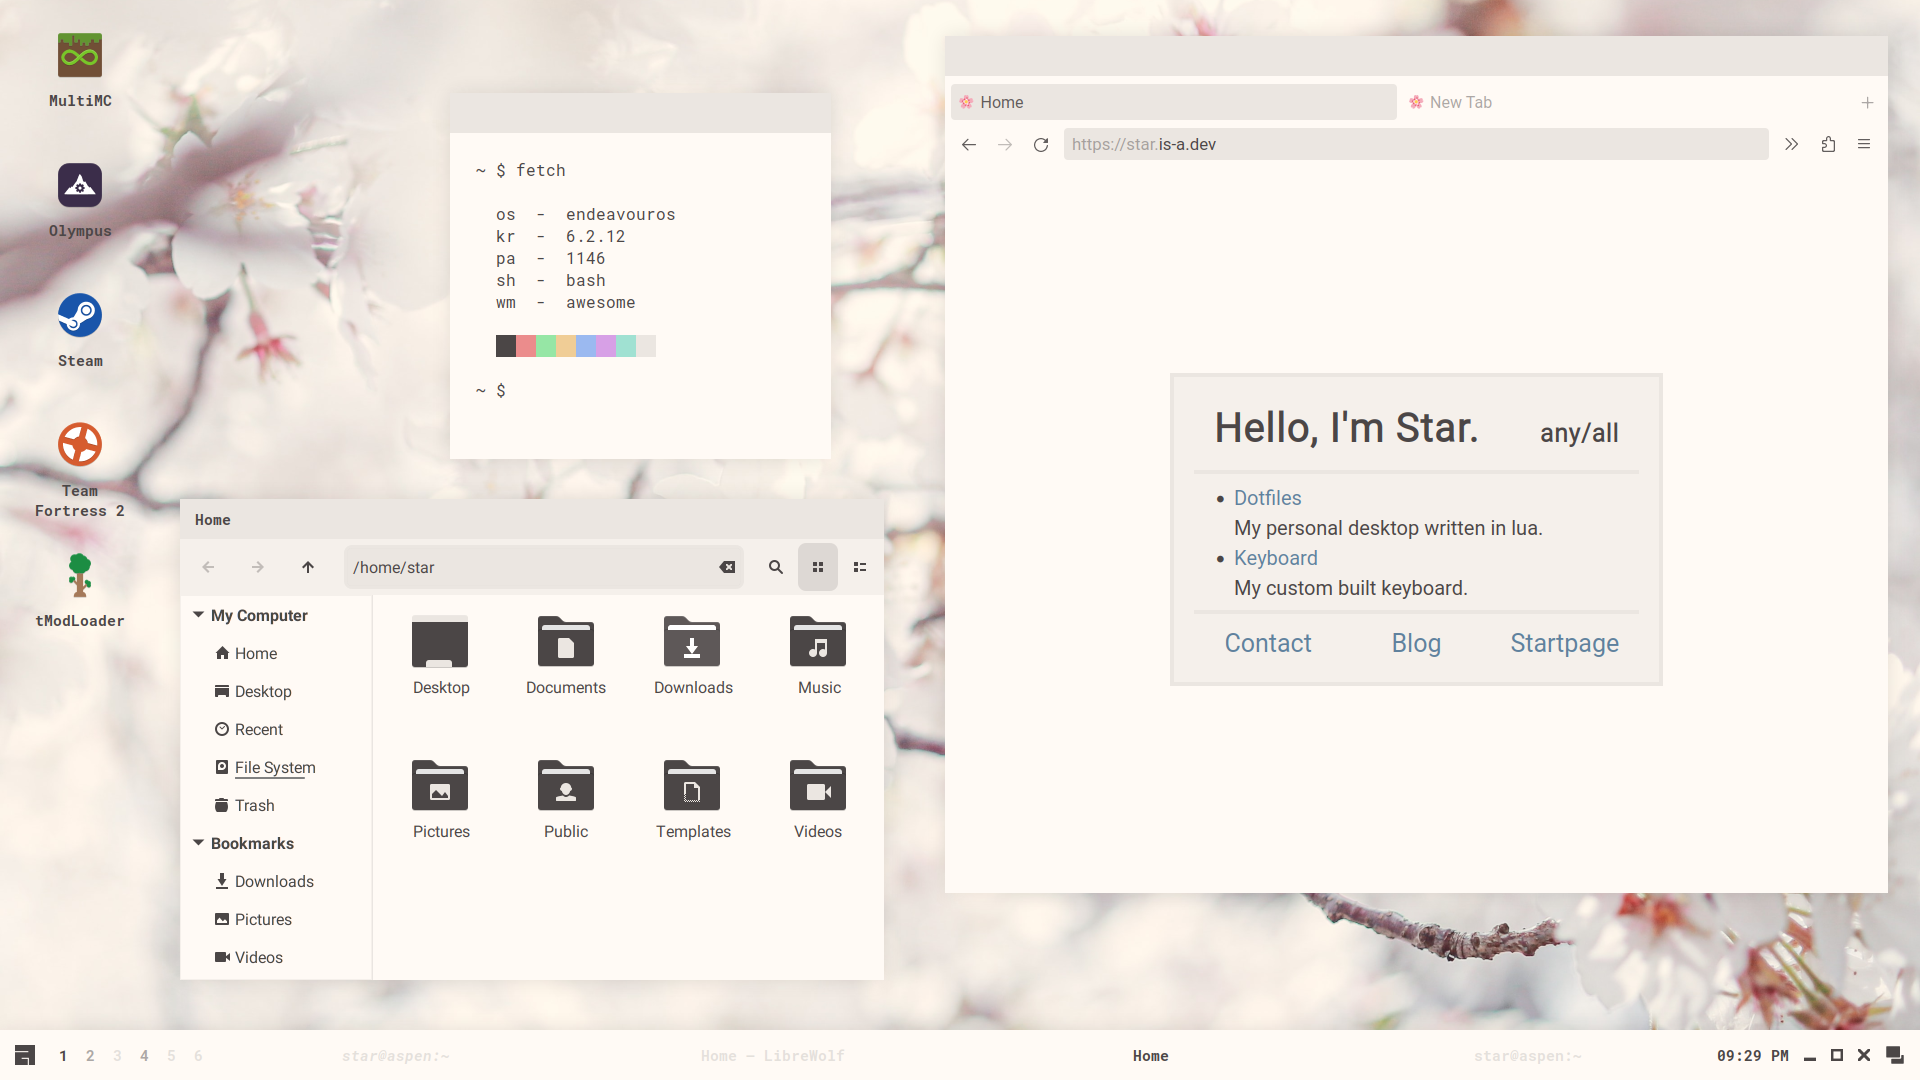Switch to the New Tab browser tab

1460,102
